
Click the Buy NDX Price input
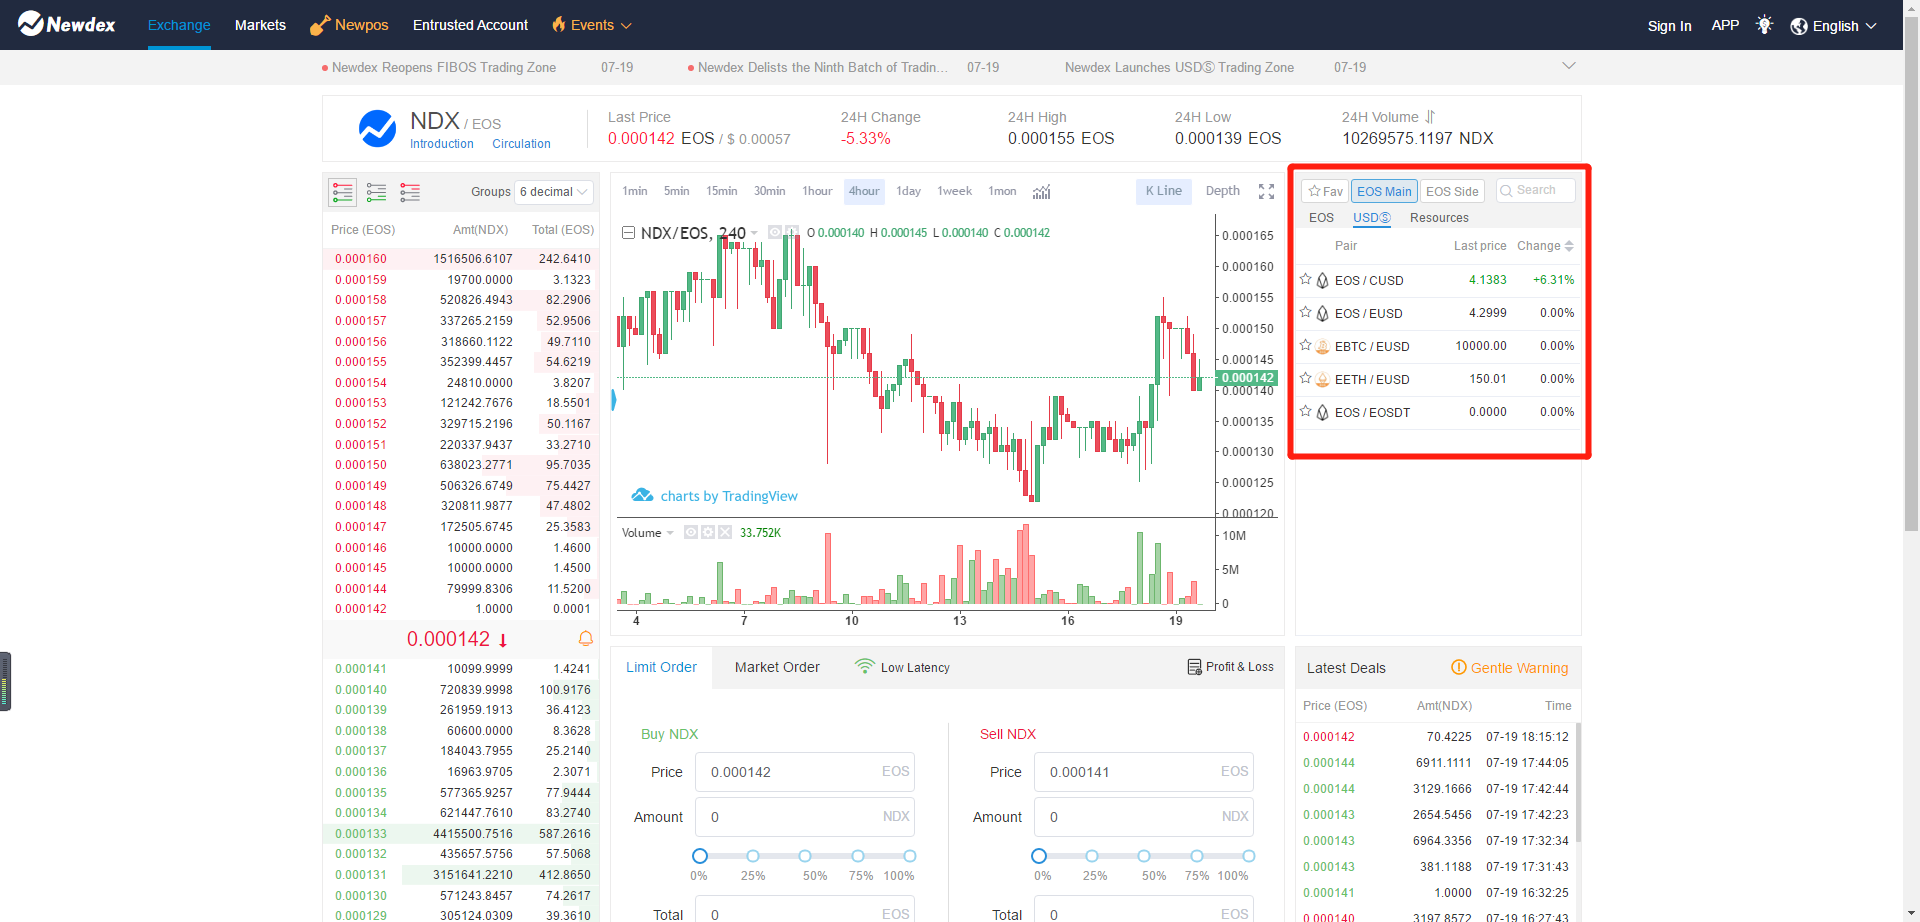805,772
